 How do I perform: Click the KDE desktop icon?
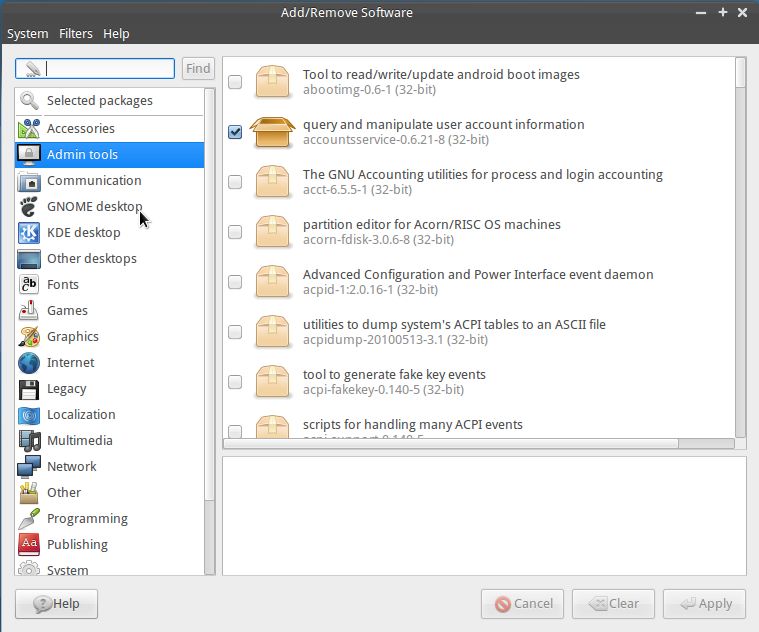(x=29, y=233)
